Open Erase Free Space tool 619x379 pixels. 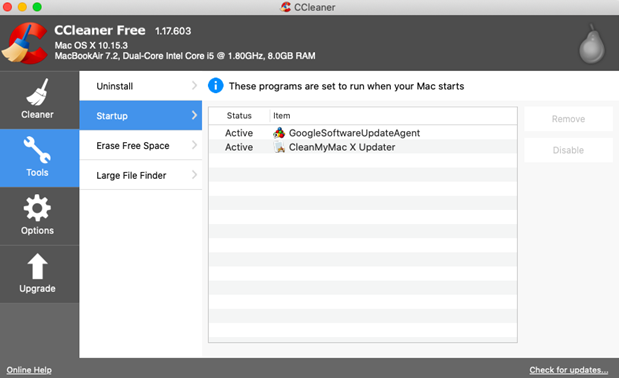tap(141, 145)
